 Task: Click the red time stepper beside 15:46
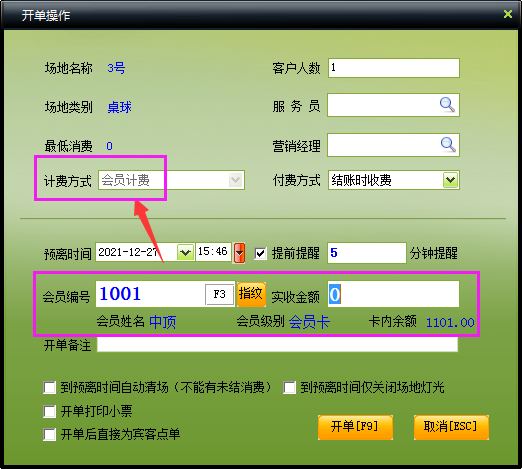click(239, 253)
